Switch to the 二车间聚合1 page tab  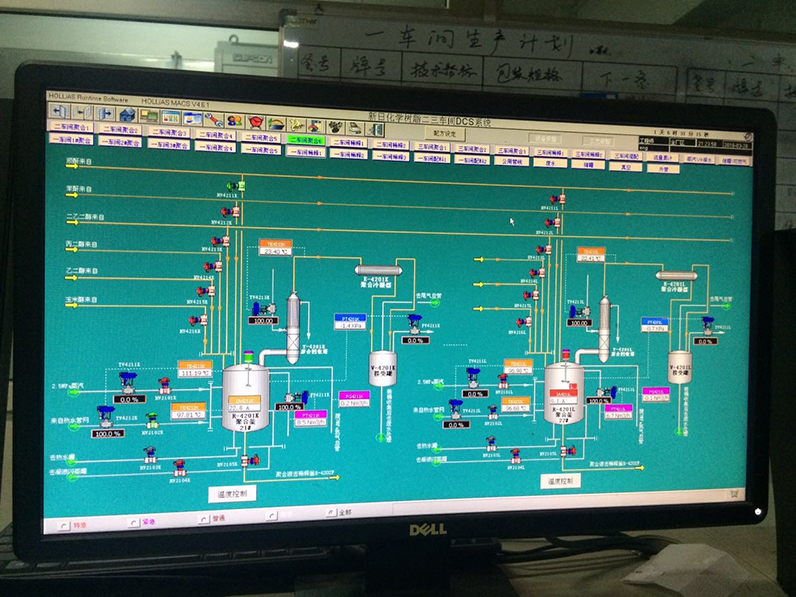[x=71, y=127]
